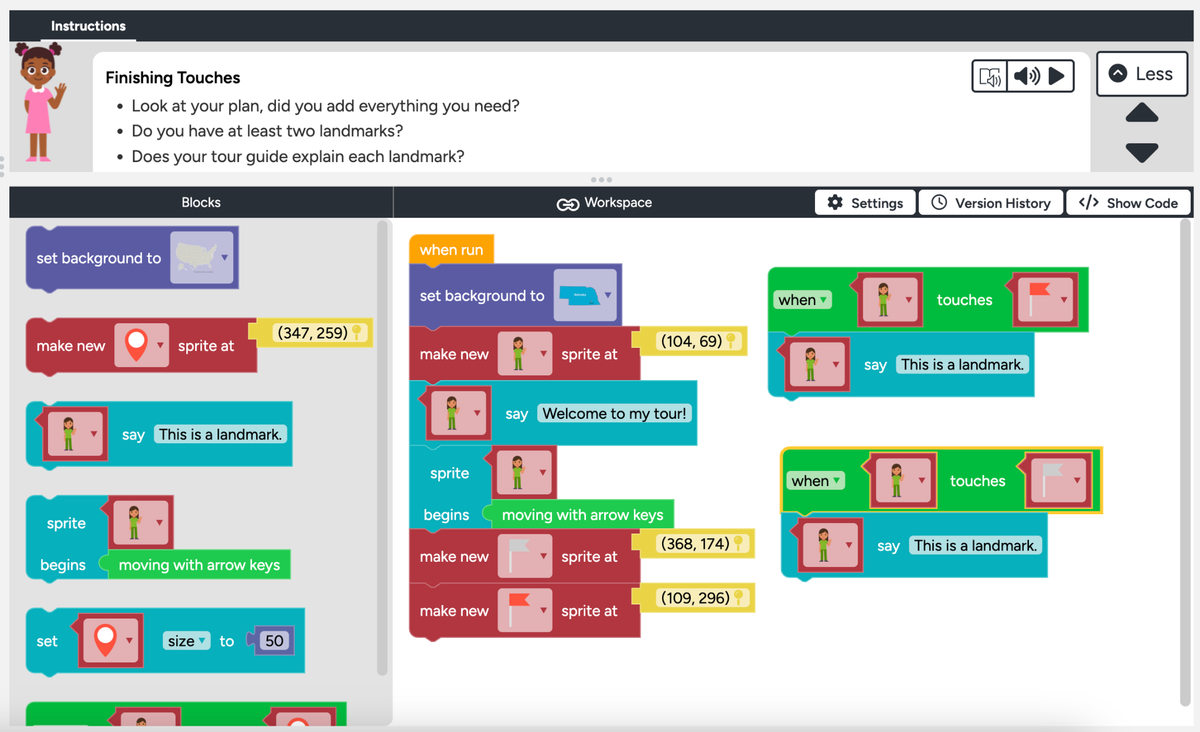Screen dimensions: 1200x732
Task: Click the Show Code button
Action: 1129,203
